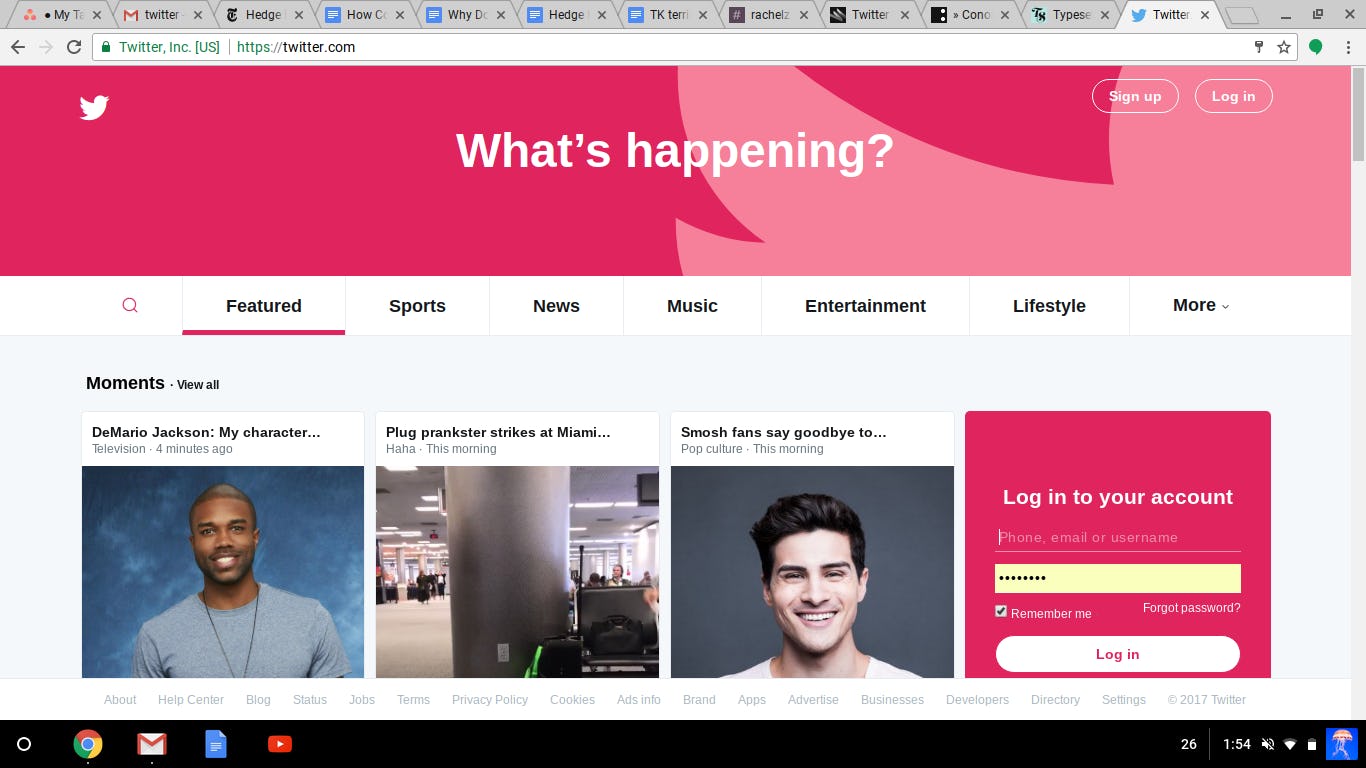Image resolution: width=1366 pixels, height=768 pixels.
Task: Open the Chrome OS launcher circle
Action: click(x=24, y=744)
